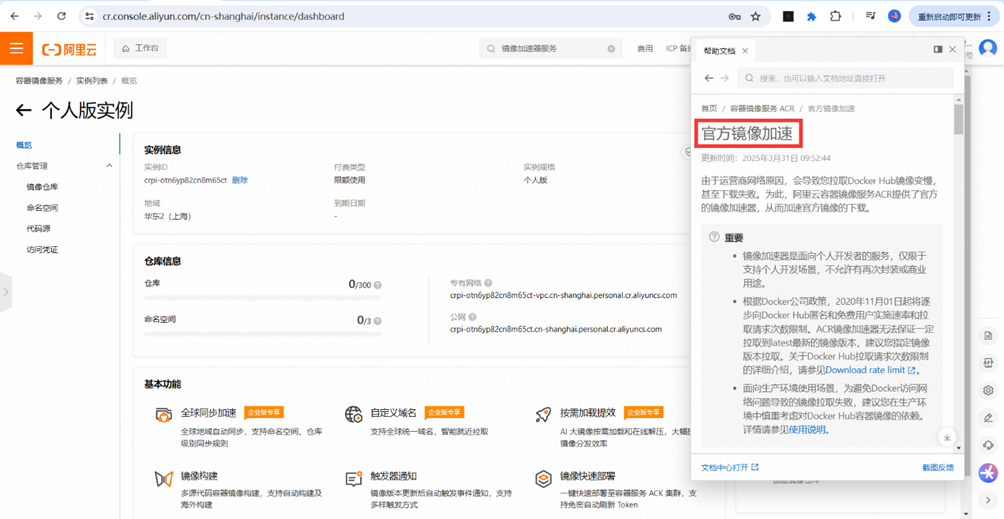Screen dimensions: 1004x519
Task: Open the orange hamburger main menu
Action: (x=16, y=48)
